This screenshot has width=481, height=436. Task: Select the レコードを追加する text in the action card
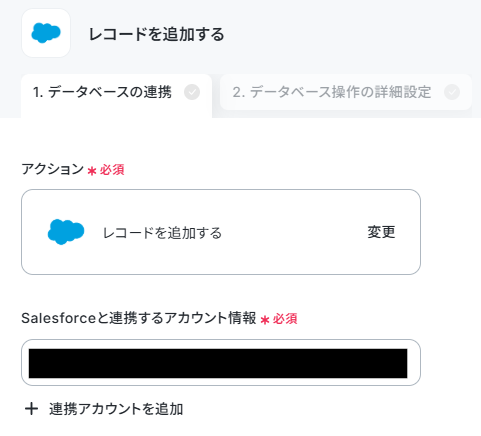[162, 233]
